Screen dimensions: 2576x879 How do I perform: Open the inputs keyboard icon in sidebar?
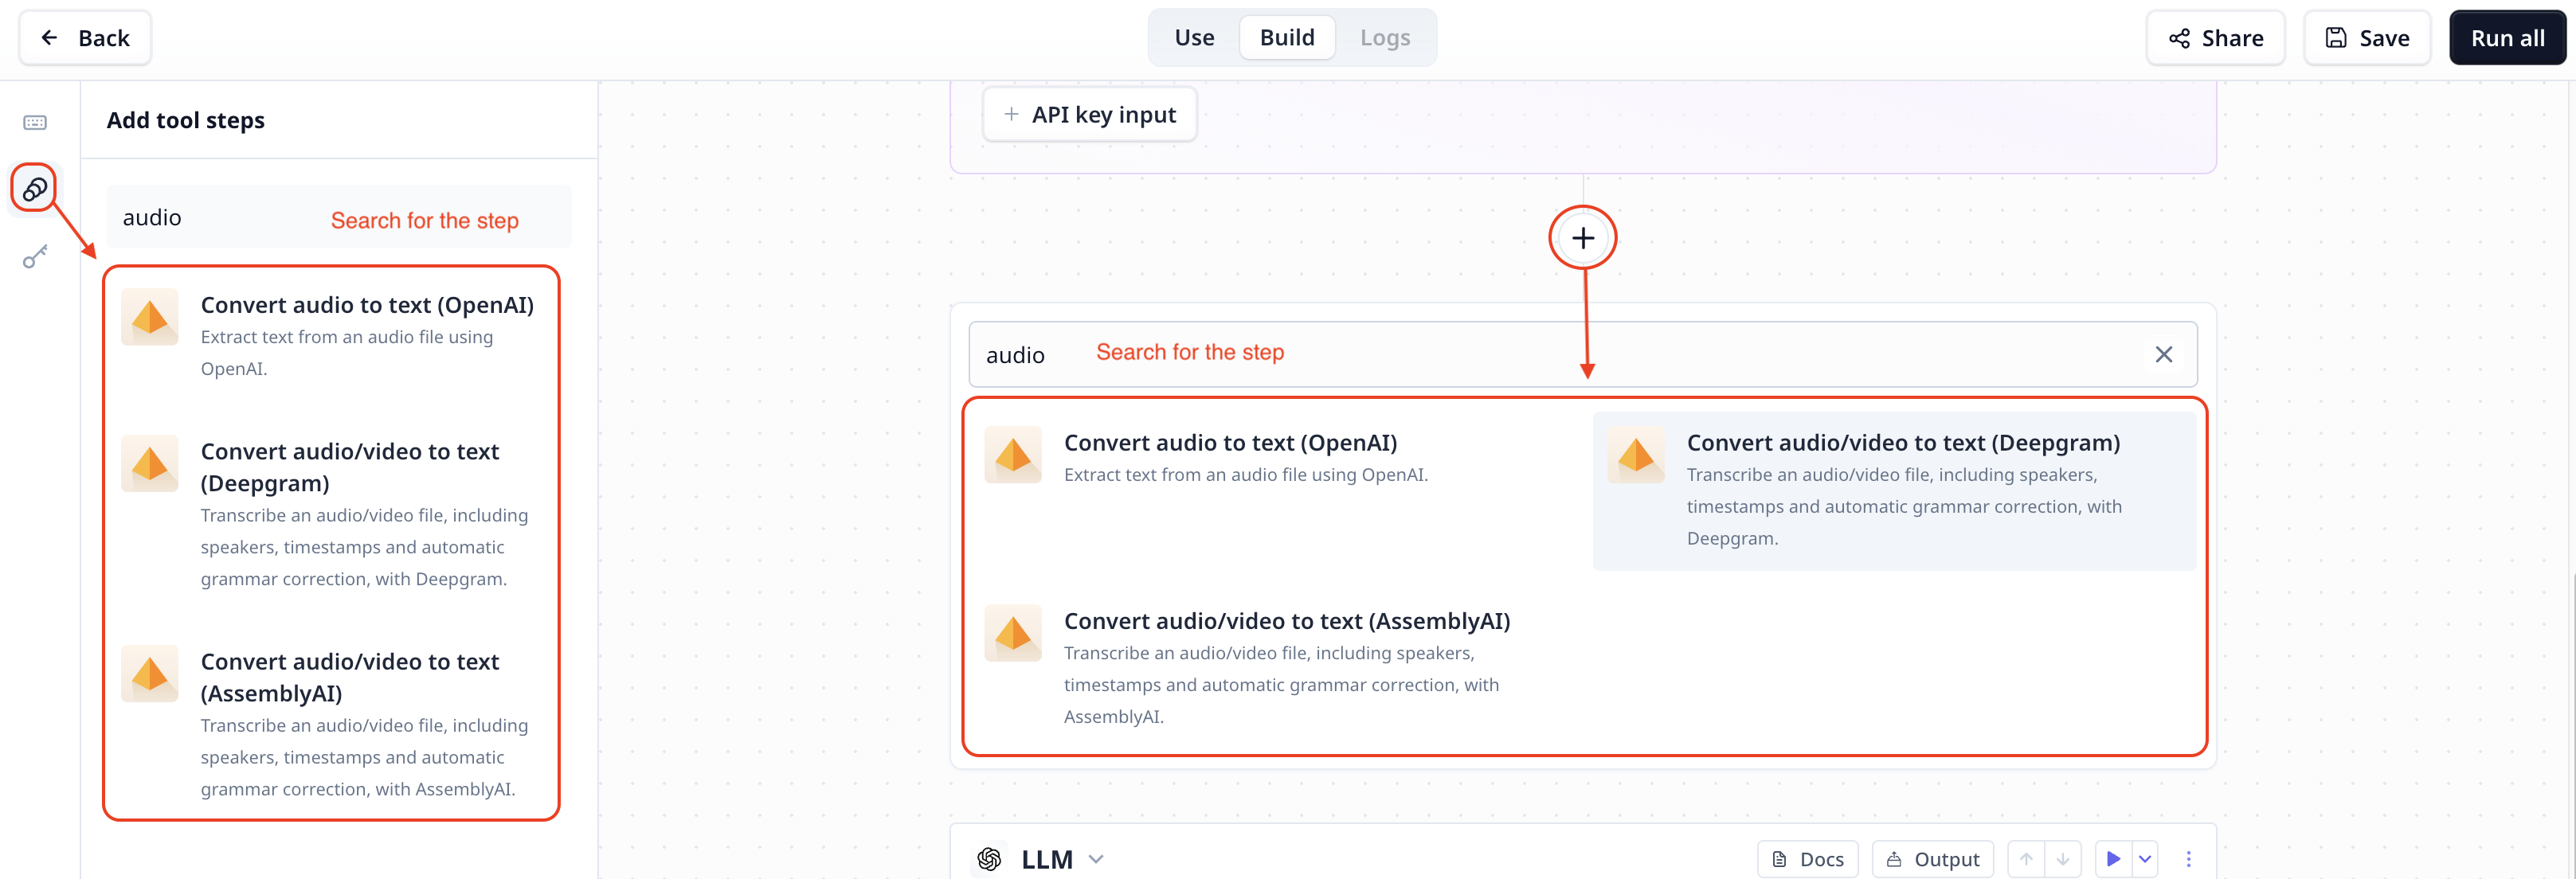point(35,122)
